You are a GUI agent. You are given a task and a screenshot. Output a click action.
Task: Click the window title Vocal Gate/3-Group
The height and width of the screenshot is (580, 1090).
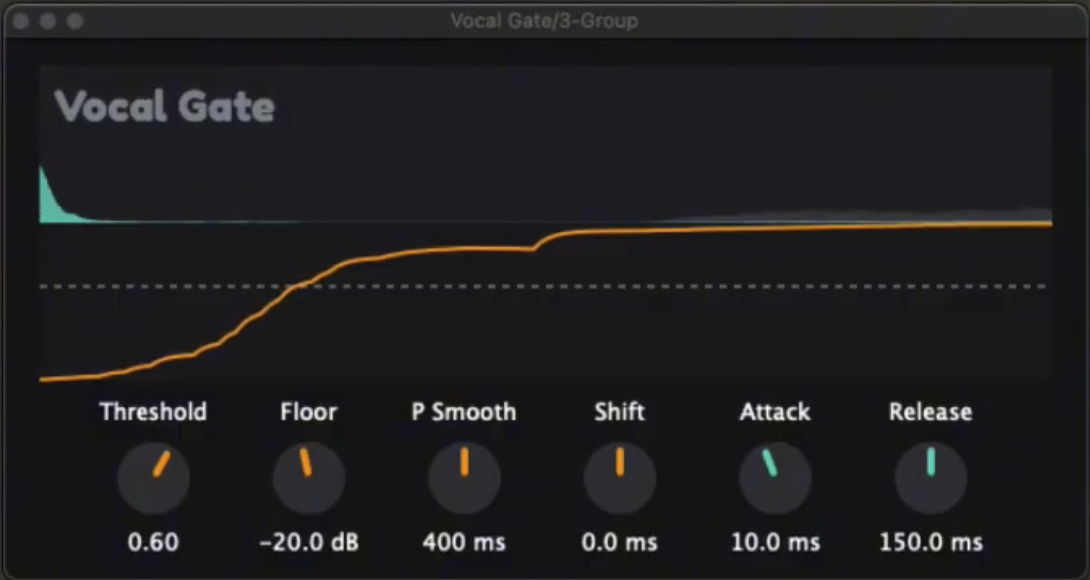click(x=544, y=21)
